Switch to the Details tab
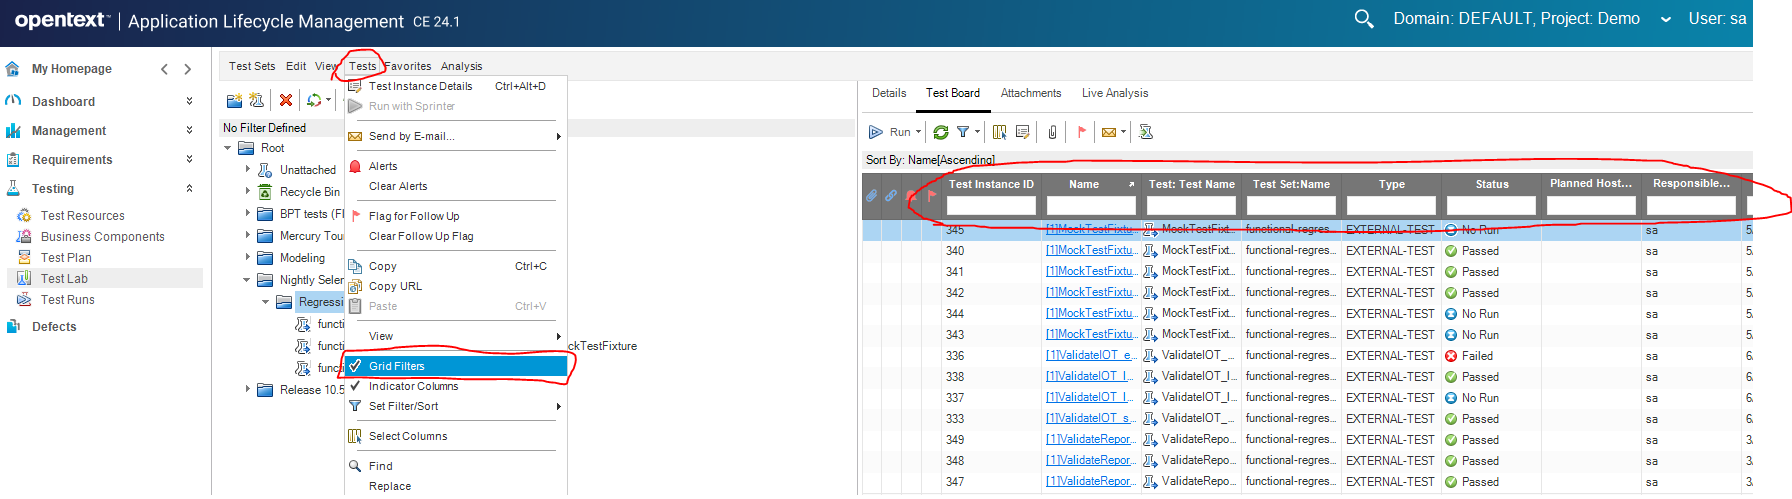The height and width of the screenshot is (499, 1792). pyautogui.click(x=889, y=93)
